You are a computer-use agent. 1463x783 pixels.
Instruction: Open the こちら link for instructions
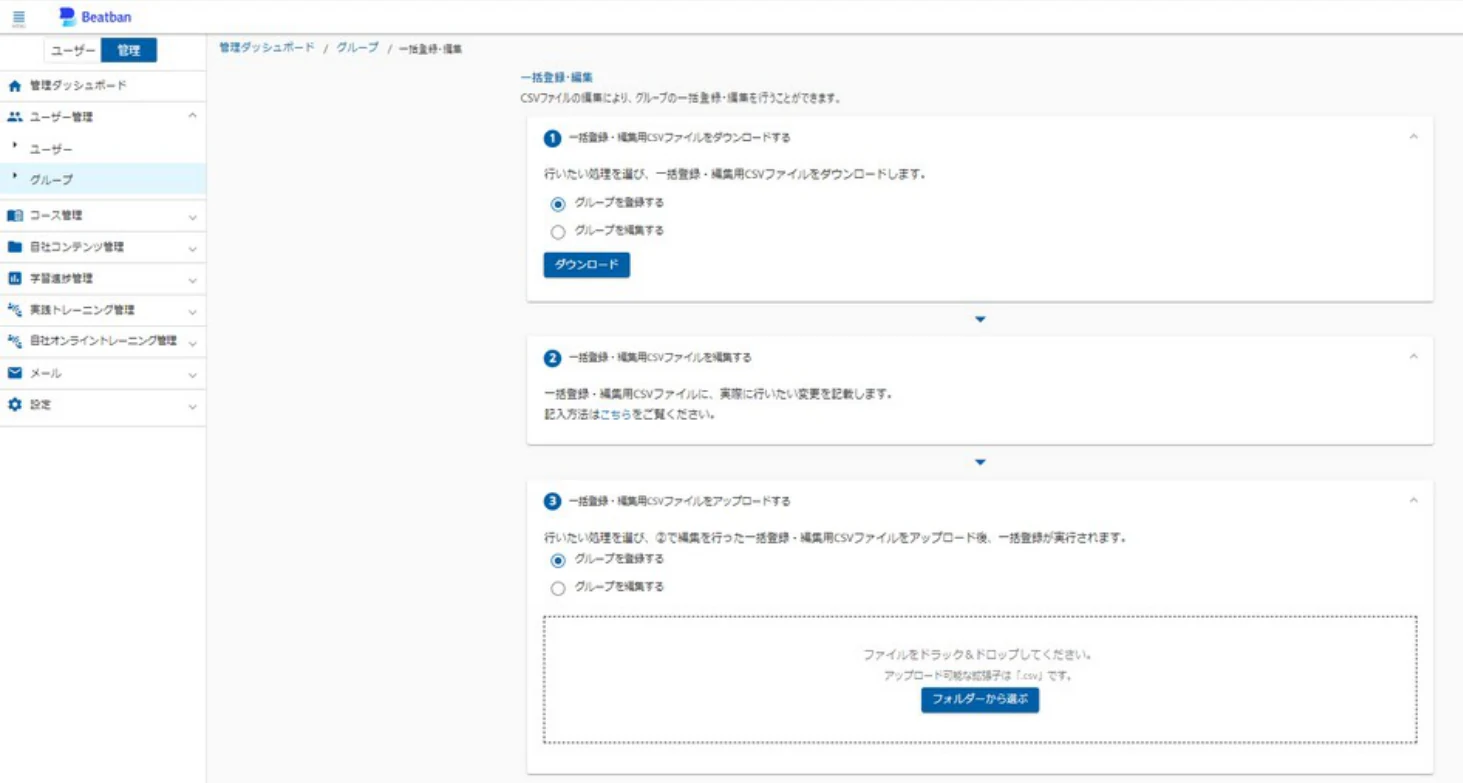(x=615, y=415)
